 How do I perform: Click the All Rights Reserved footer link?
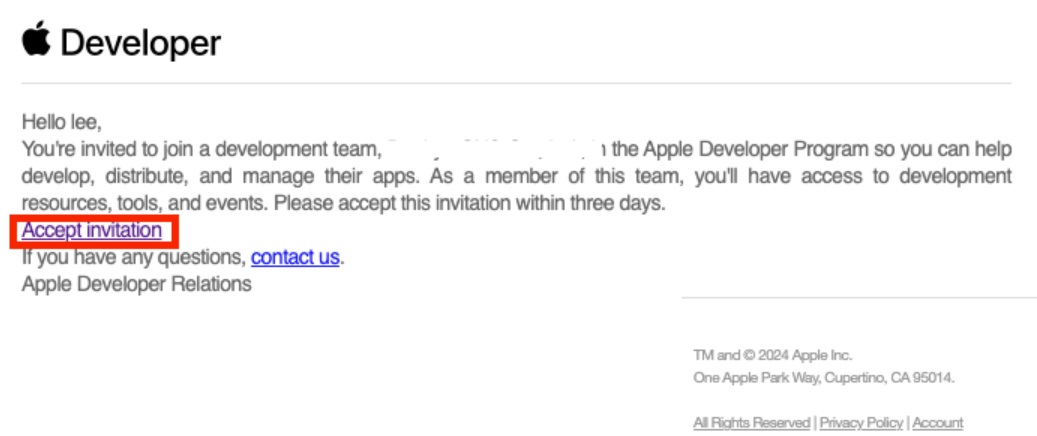coord(752,422)
